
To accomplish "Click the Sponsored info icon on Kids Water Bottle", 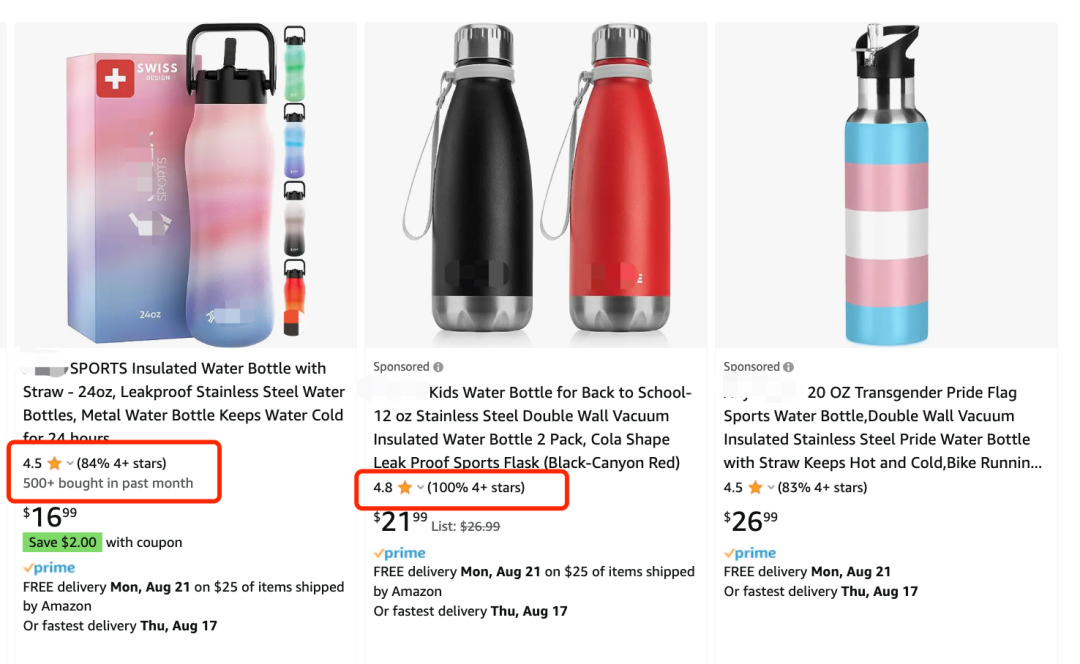I will (438, 367).
